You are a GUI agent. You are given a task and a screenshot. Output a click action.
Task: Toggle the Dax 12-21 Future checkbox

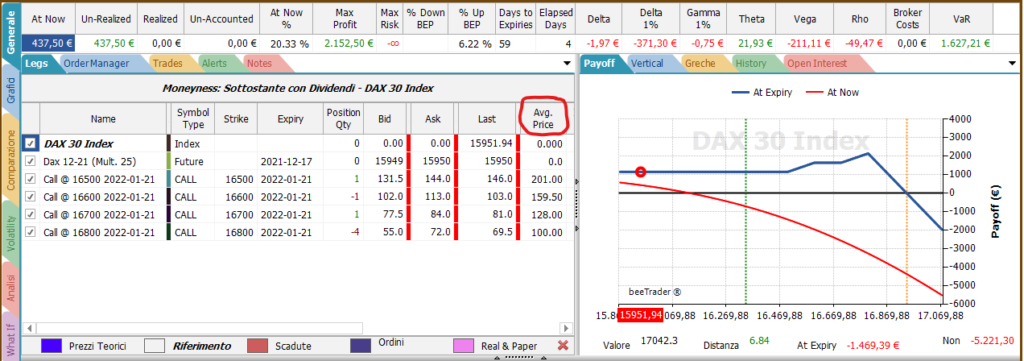click(30, 161)
